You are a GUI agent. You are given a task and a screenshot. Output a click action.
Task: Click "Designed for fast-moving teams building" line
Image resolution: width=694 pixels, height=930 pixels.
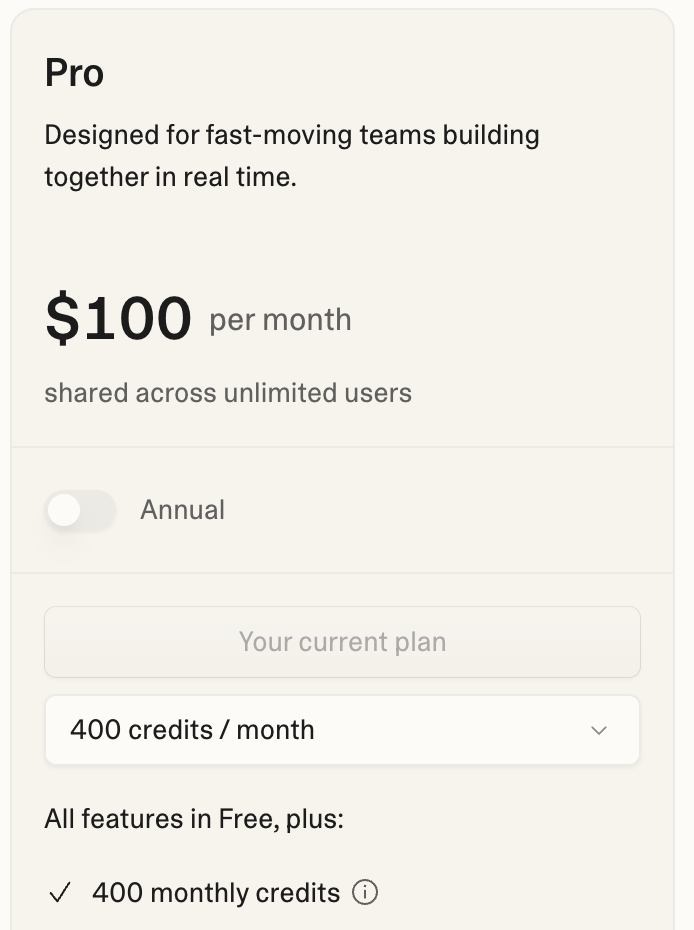click(x=292, y=135)
